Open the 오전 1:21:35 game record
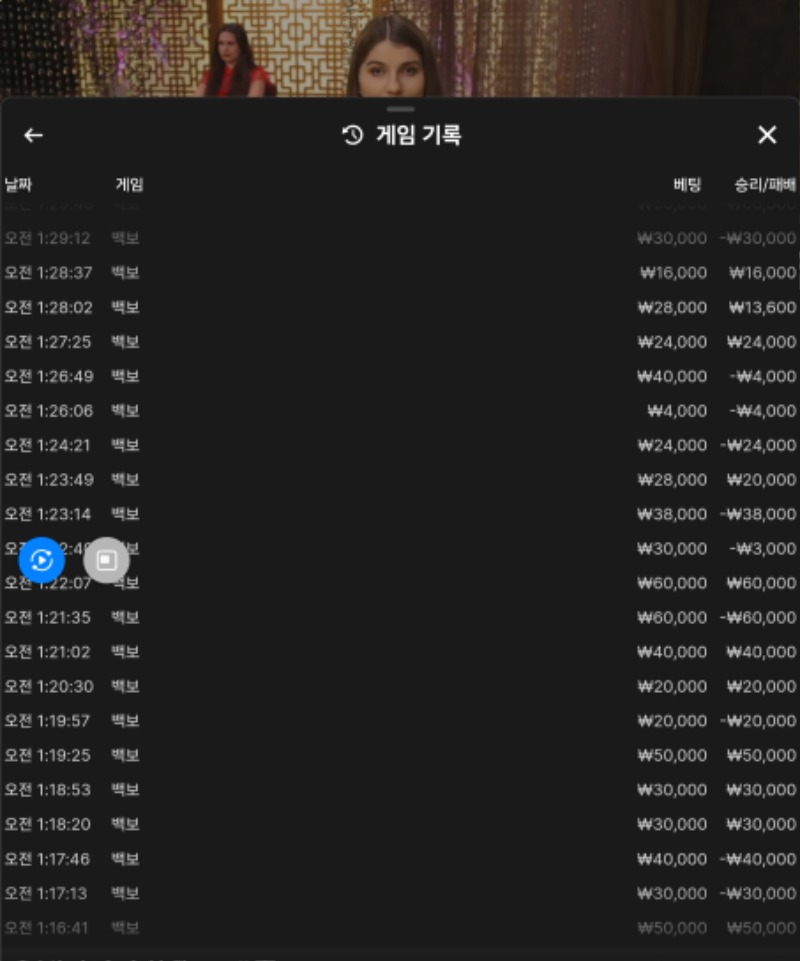The height and width of the screenshot is (961, 800). pos(400,617)
